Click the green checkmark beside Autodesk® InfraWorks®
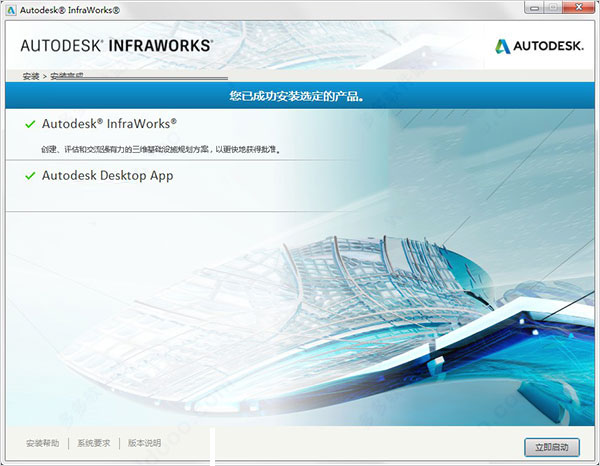Image resolution: width=600 pixels, height=466 pixels. [30, 124]
